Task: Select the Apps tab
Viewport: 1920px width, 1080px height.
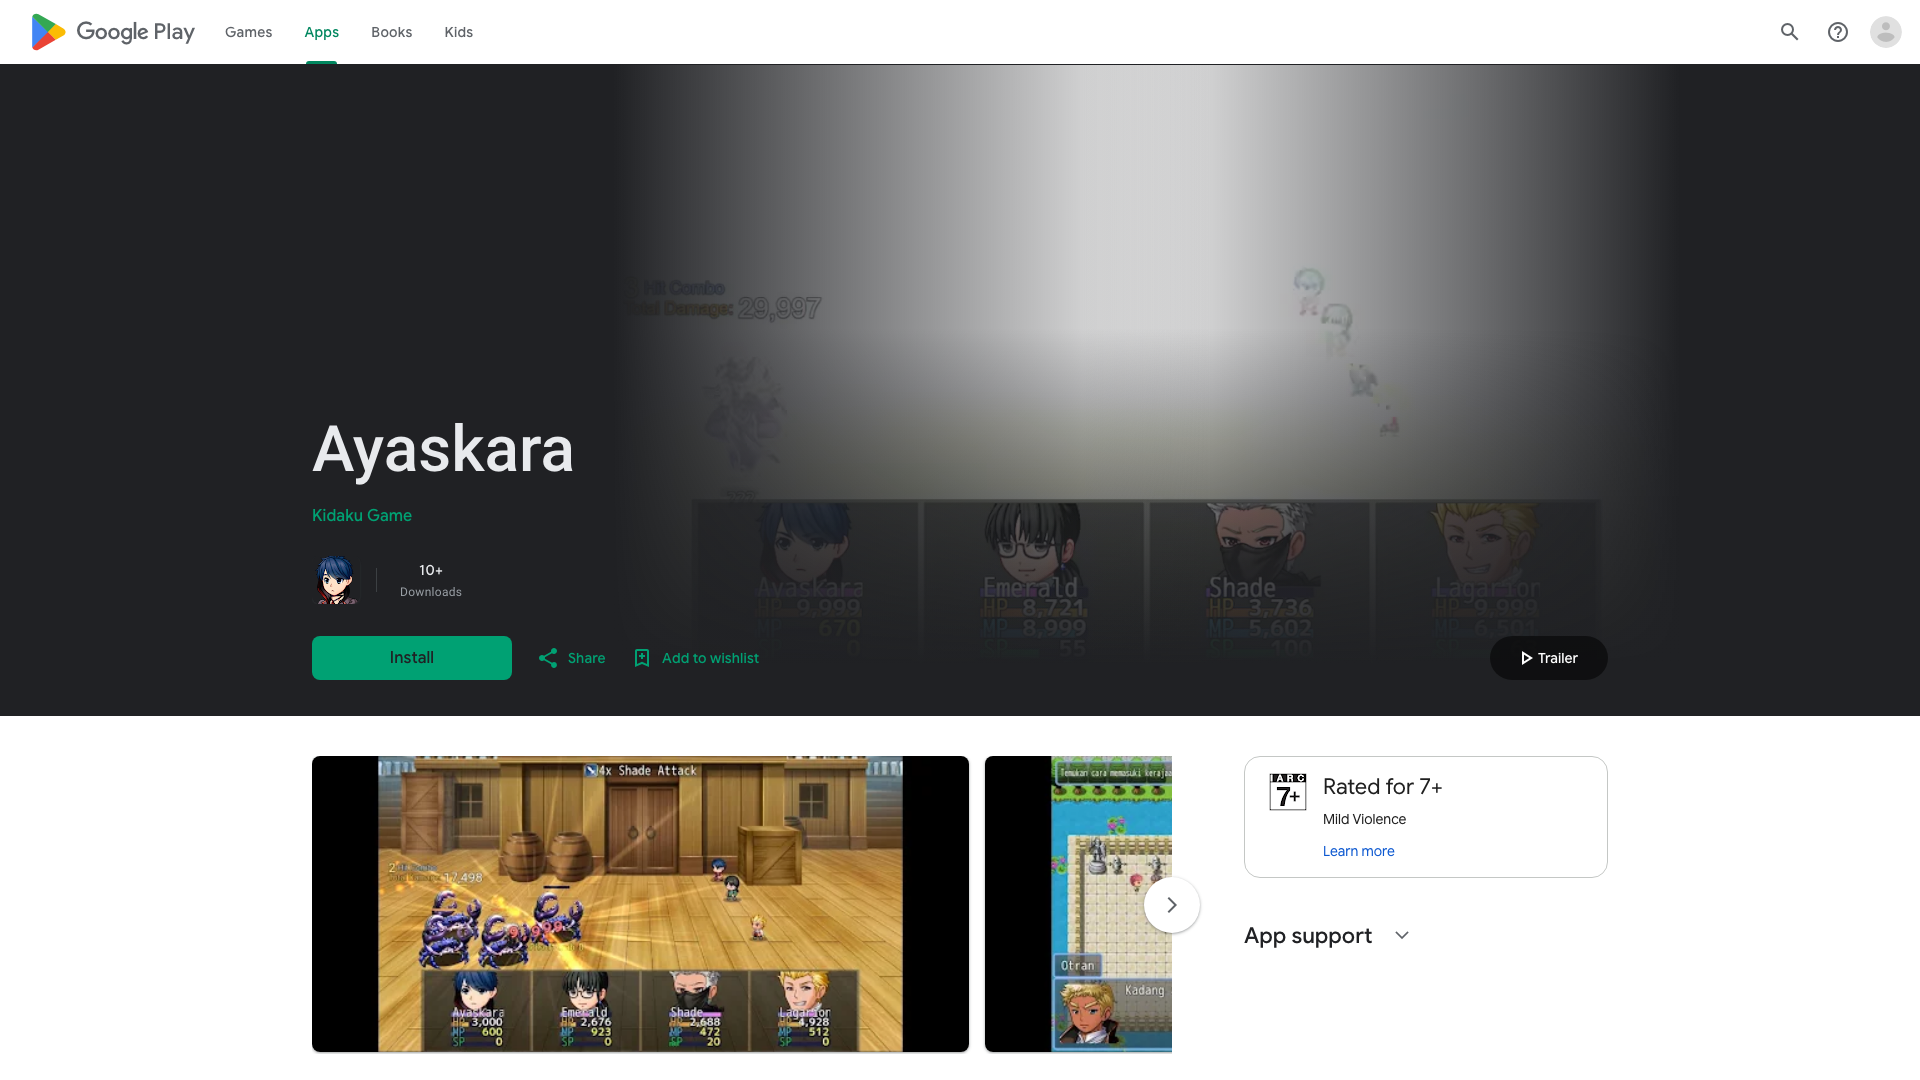Action: pos(322,32)
